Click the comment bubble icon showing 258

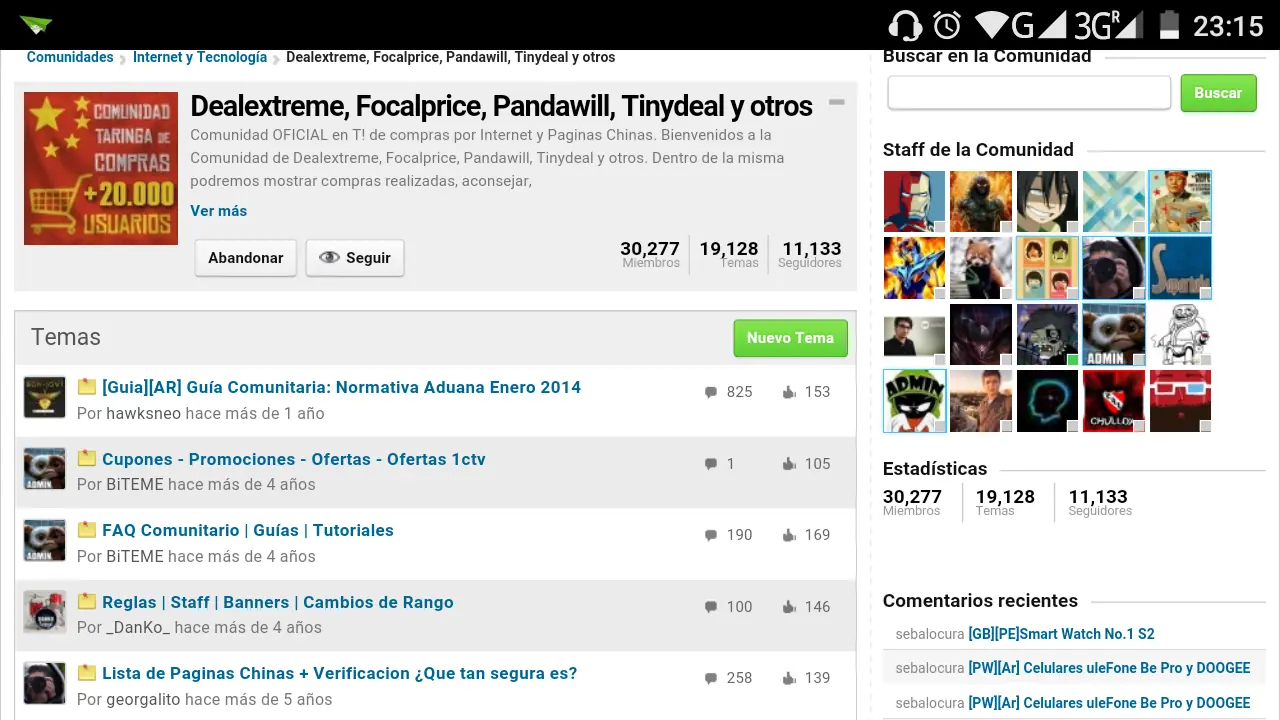click(x=711, y=678)
